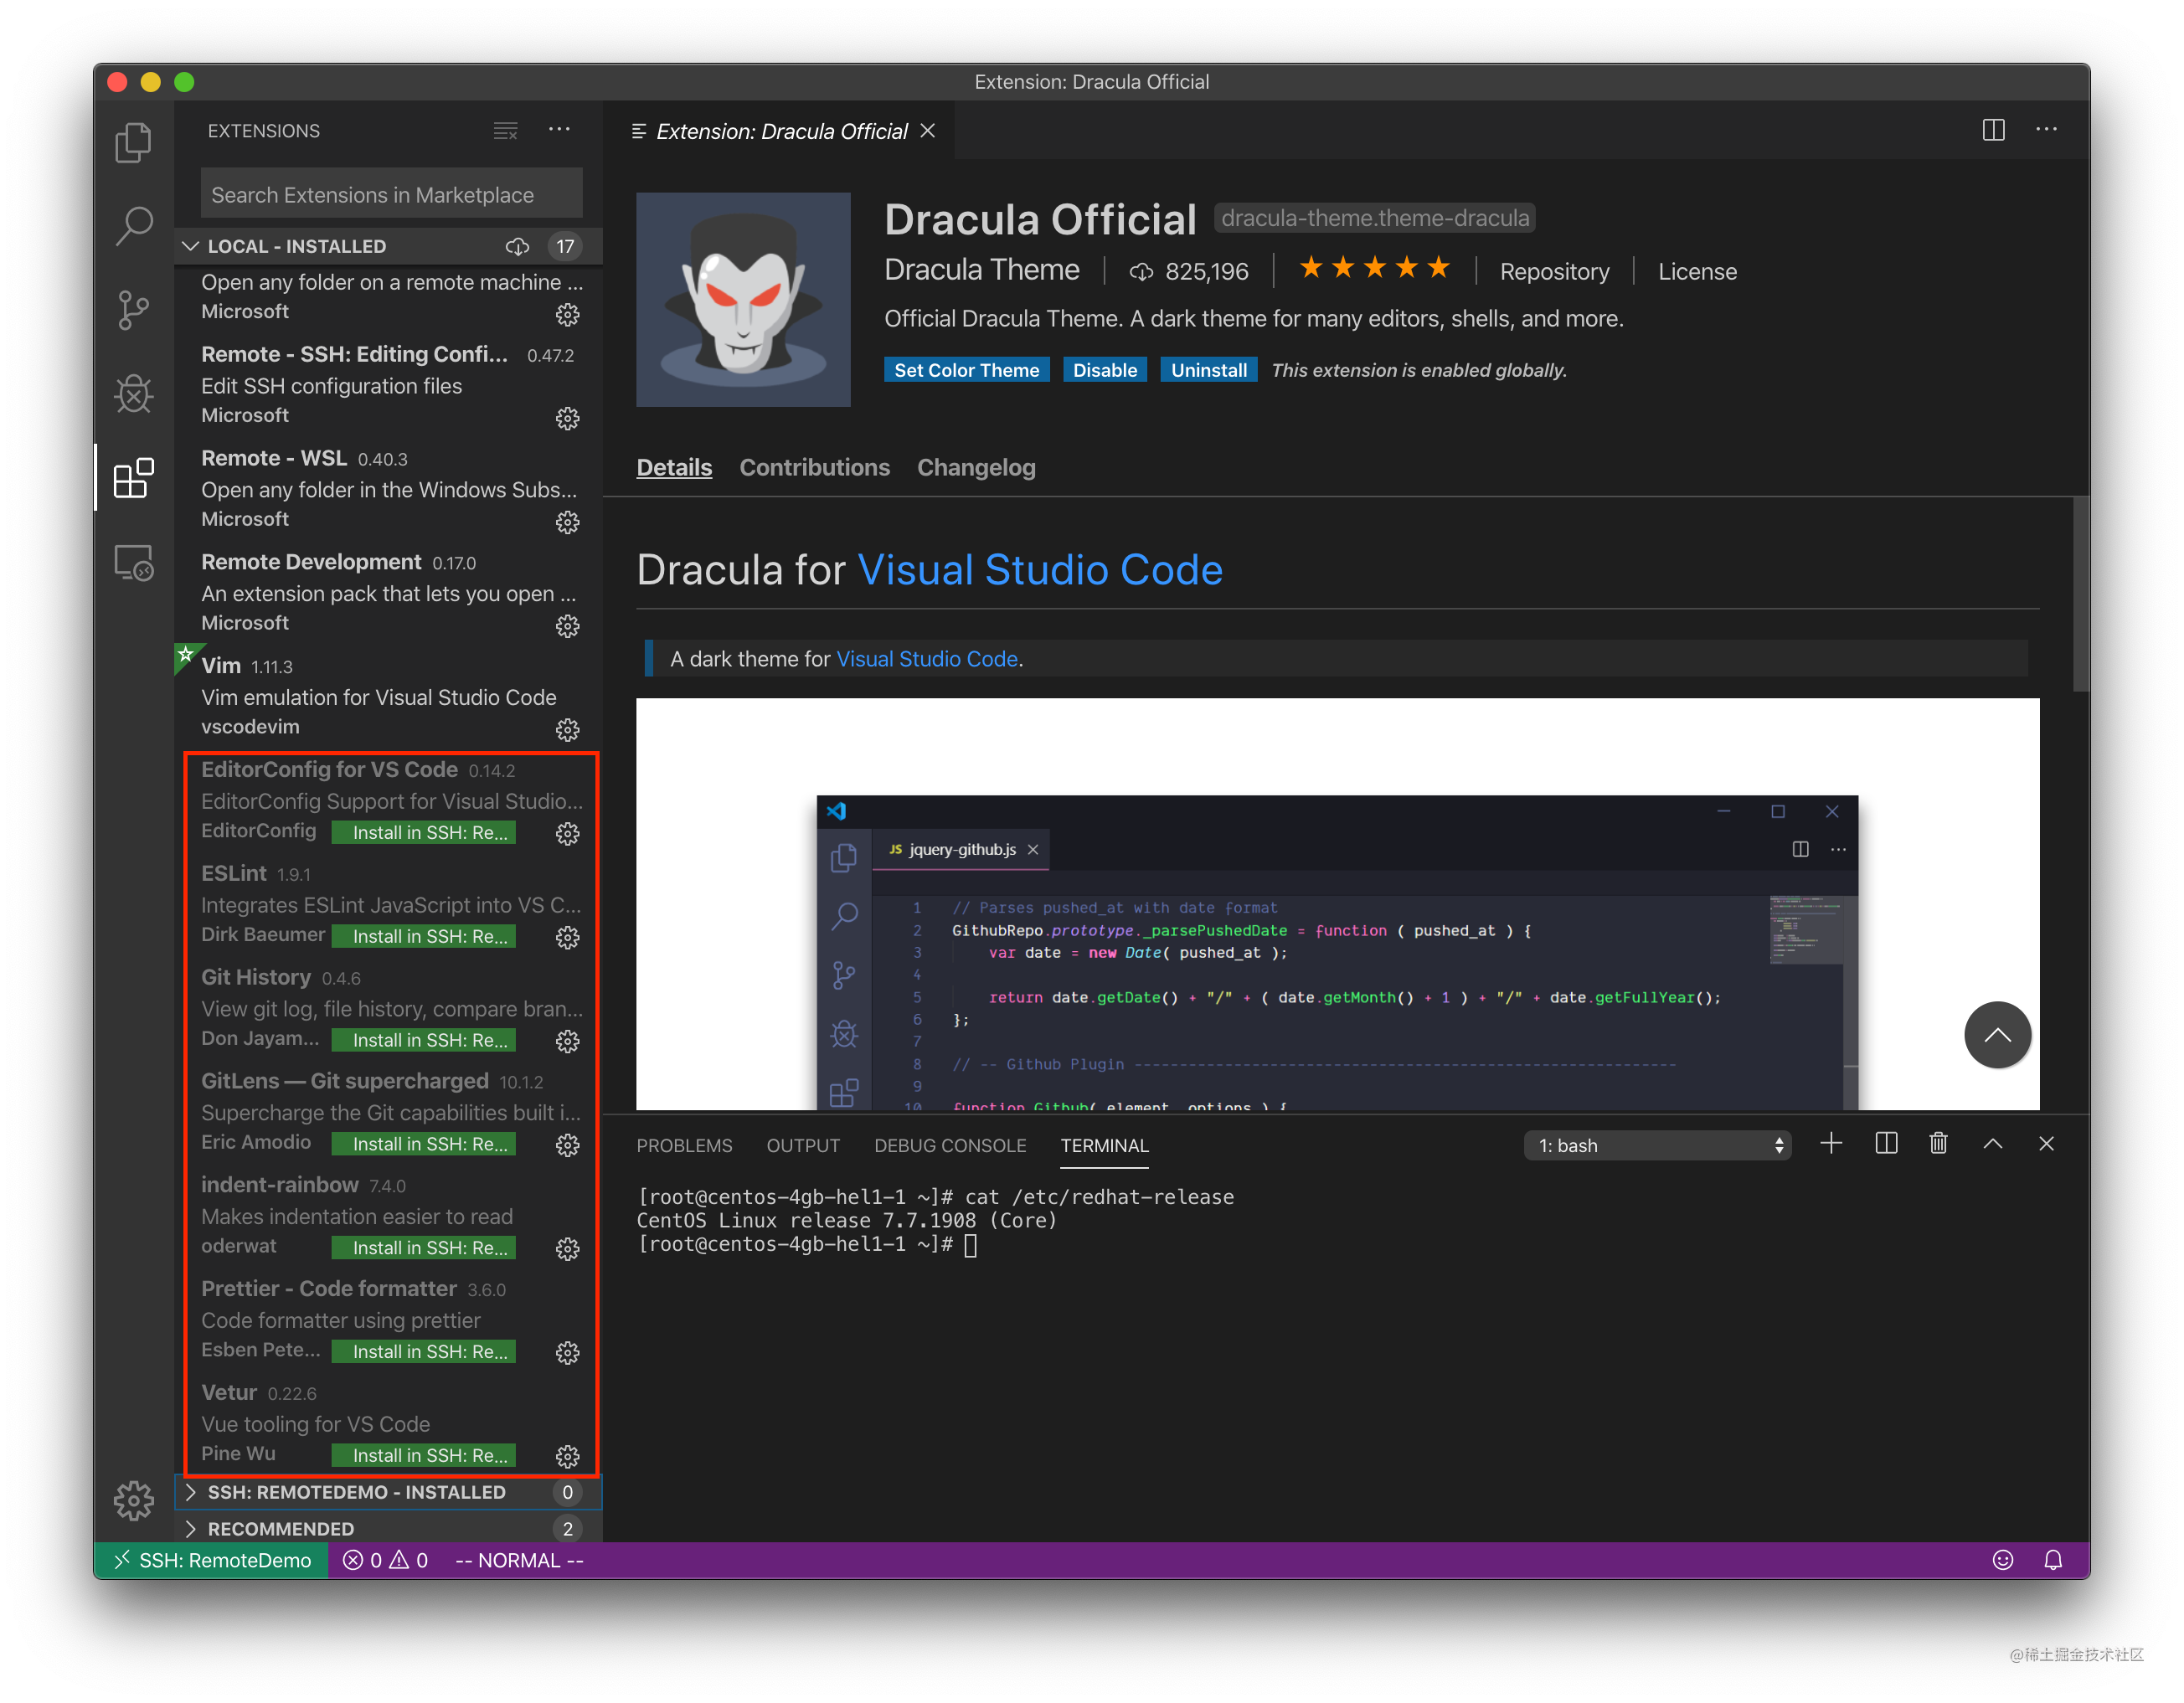Disable the Dracula Official extension
Viewport: 2184px width, 1703px height.
pos(1104,369)
